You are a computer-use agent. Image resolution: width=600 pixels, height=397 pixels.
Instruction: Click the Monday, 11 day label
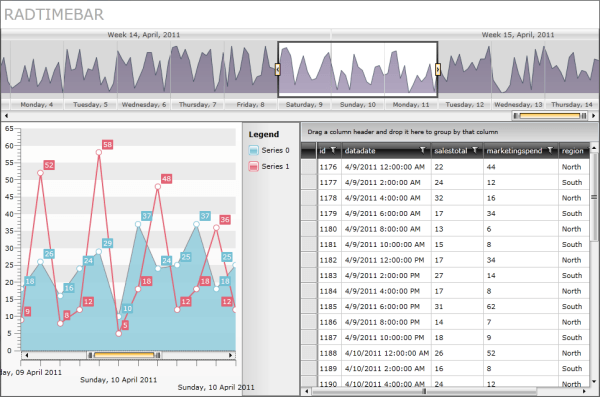click(411, 104)
